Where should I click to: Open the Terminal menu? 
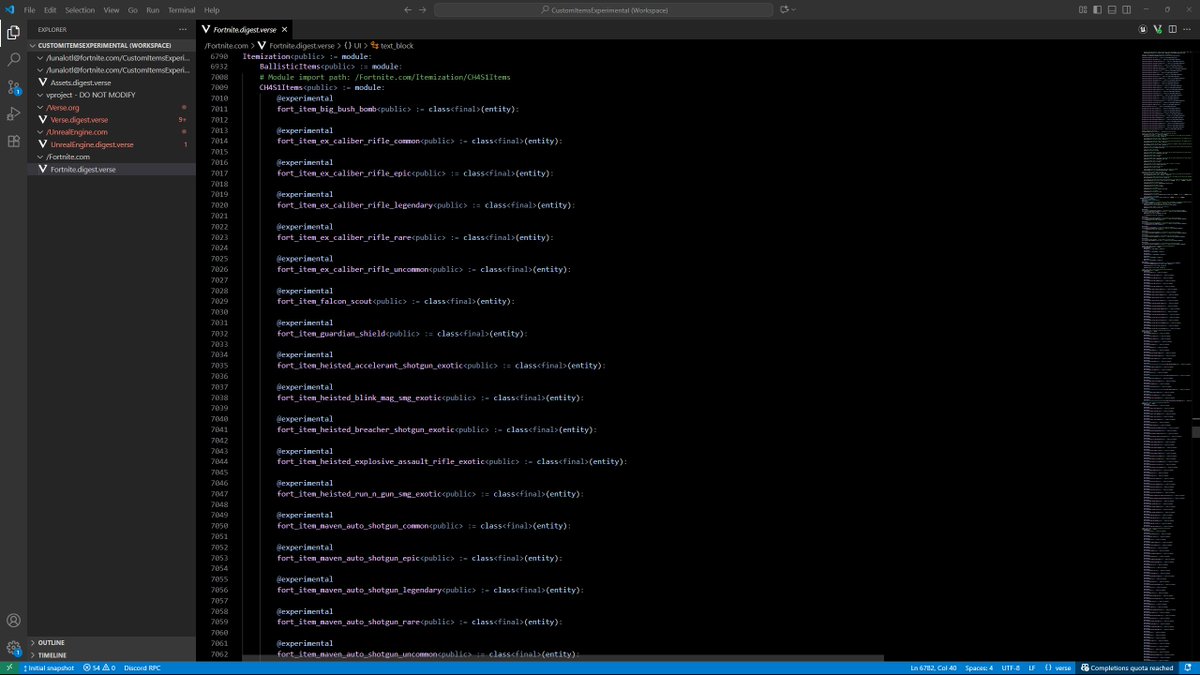pyautogui.click(x=182, y=9)
